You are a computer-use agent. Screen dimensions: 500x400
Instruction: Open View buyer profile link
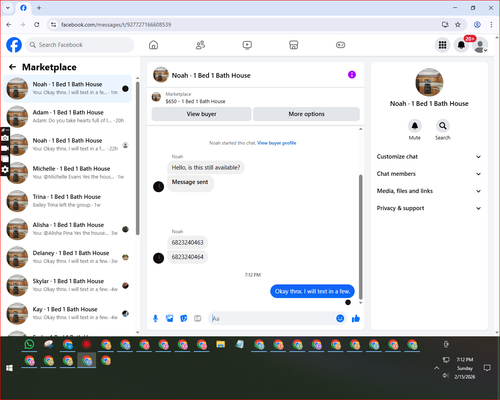[x=277, y=143]
